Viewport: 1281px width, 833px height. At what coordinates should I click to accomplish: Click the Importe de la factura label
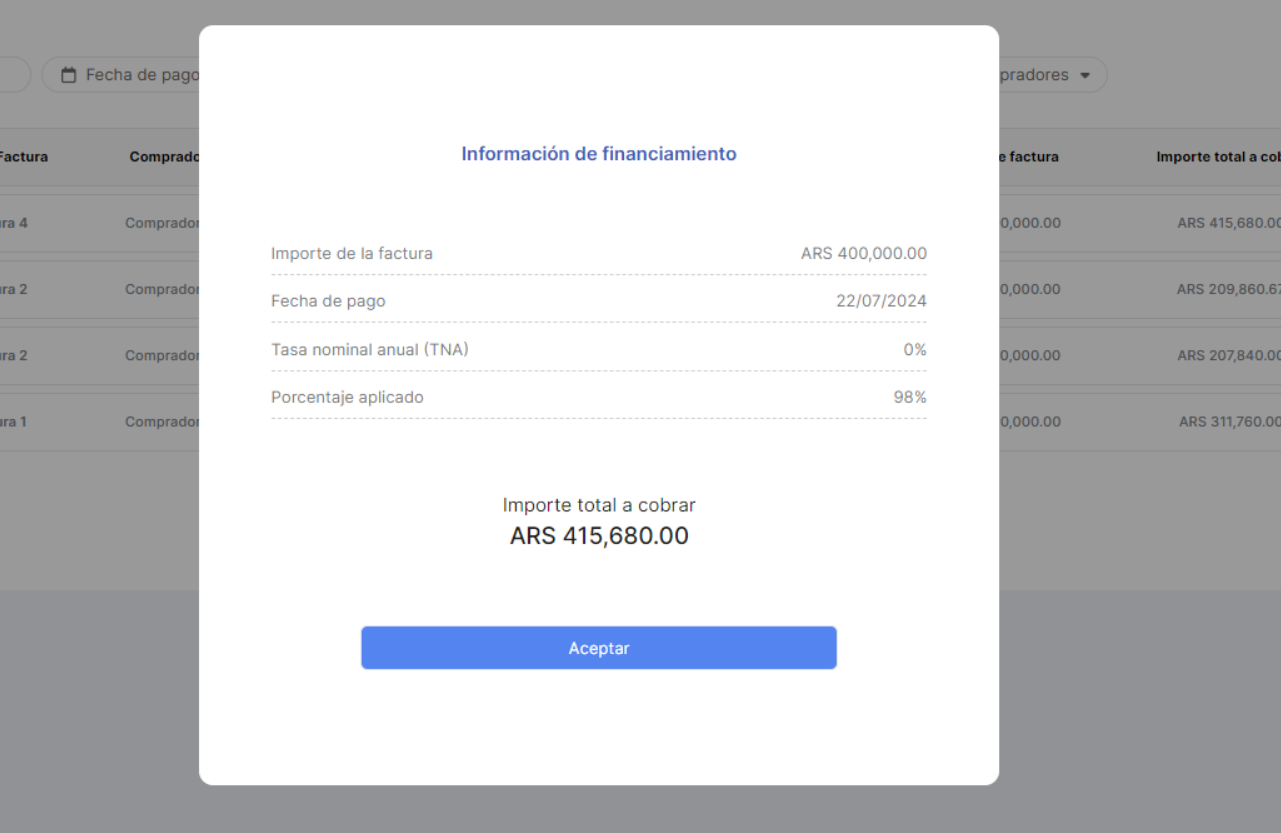(352, 254)
